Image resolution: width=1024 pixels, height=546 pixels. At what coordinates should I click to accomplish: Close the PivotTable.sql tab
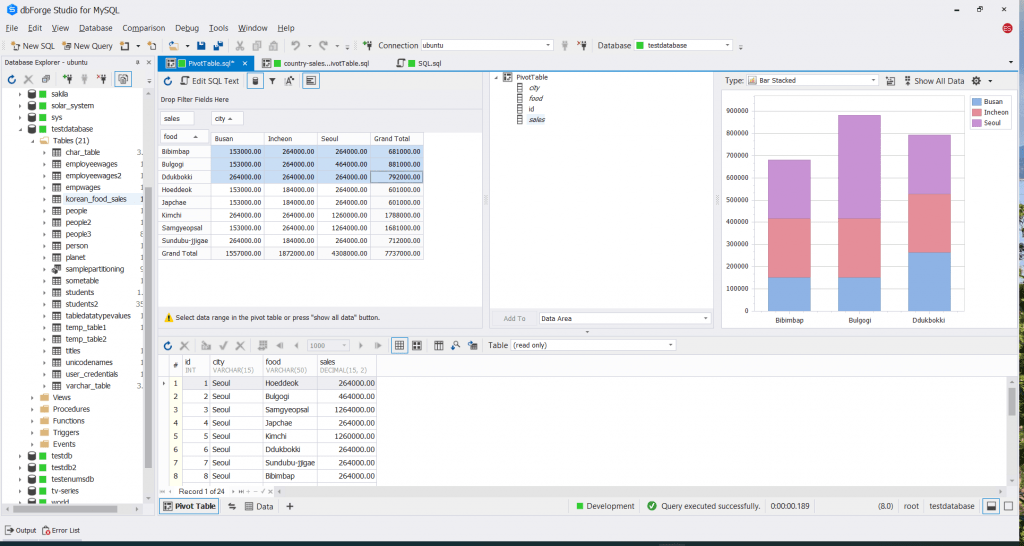[x=245, y=63]
